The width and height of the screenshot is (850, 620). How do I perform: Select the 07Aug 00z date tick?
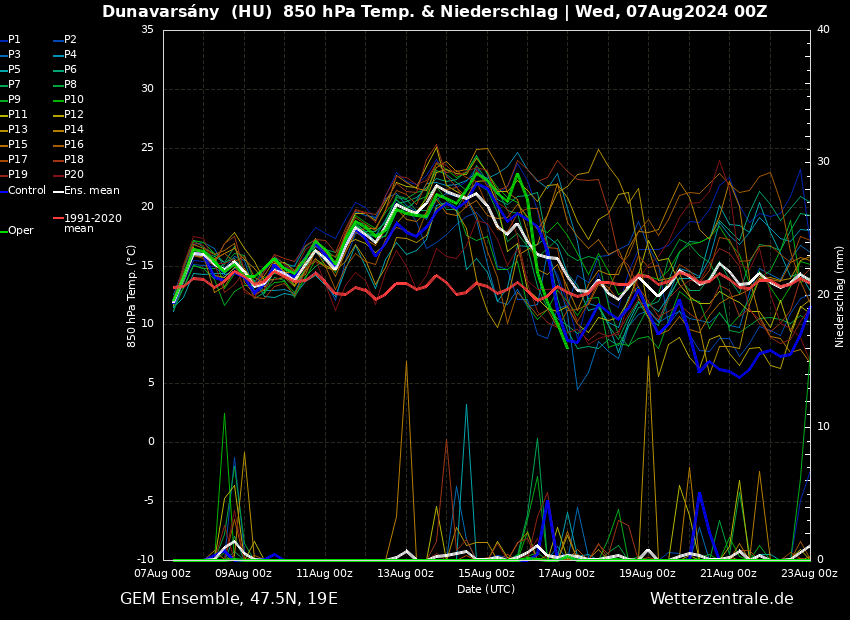point(163,574)
